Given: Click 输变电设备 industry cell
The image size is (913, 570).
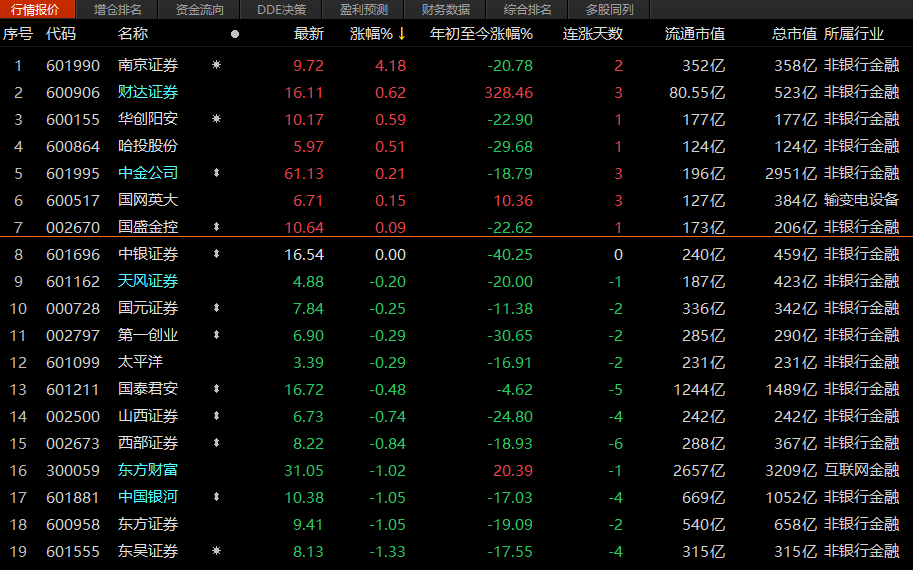Looking at the screenshot, I should tap(861, 200).
